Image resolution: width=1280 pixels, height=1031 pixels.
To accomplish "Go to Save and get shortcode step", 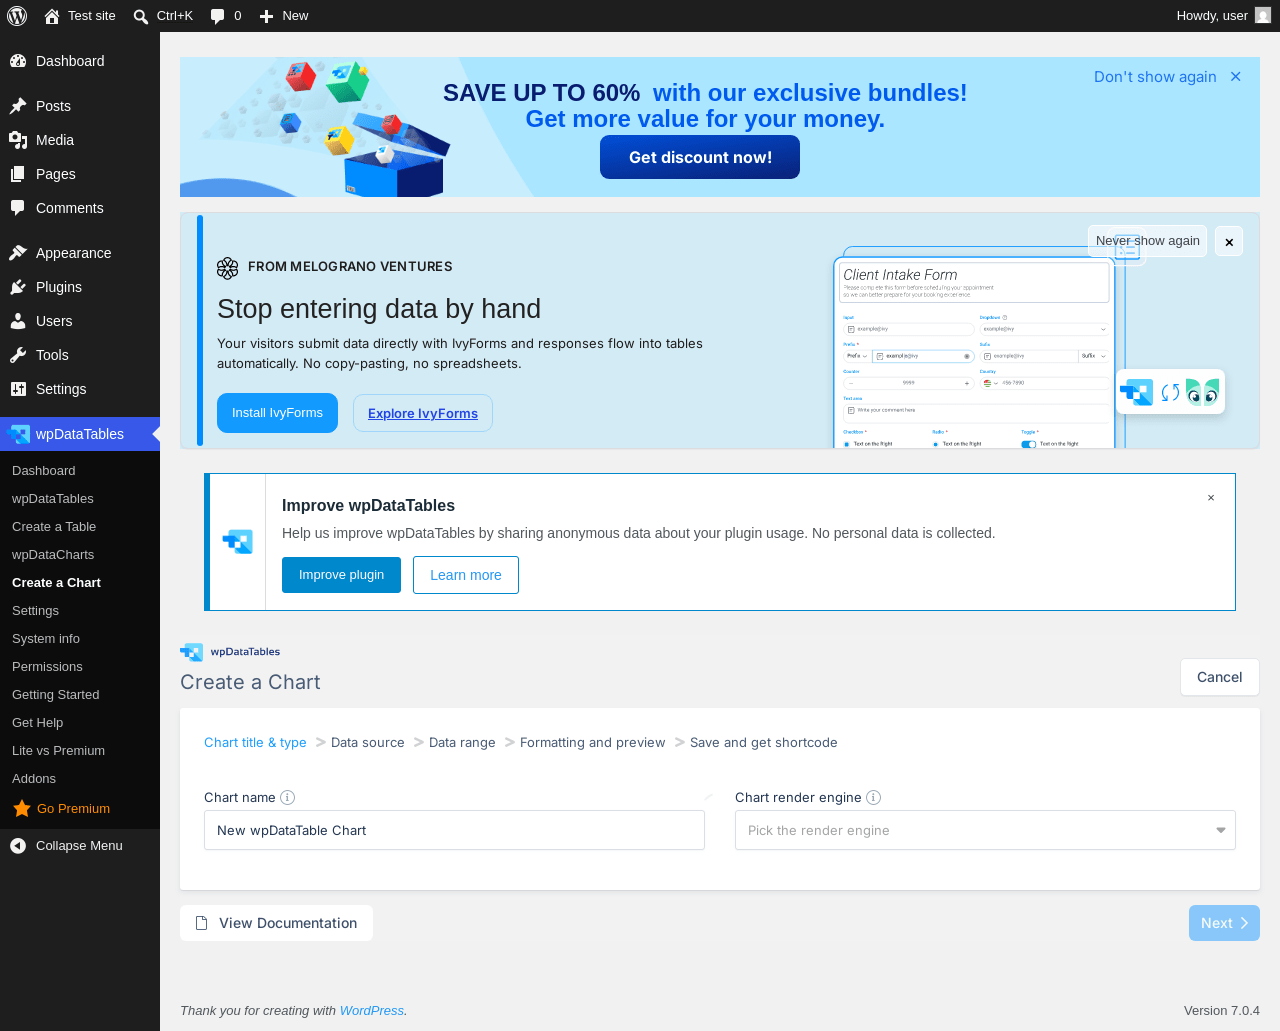I will (764, 742).
